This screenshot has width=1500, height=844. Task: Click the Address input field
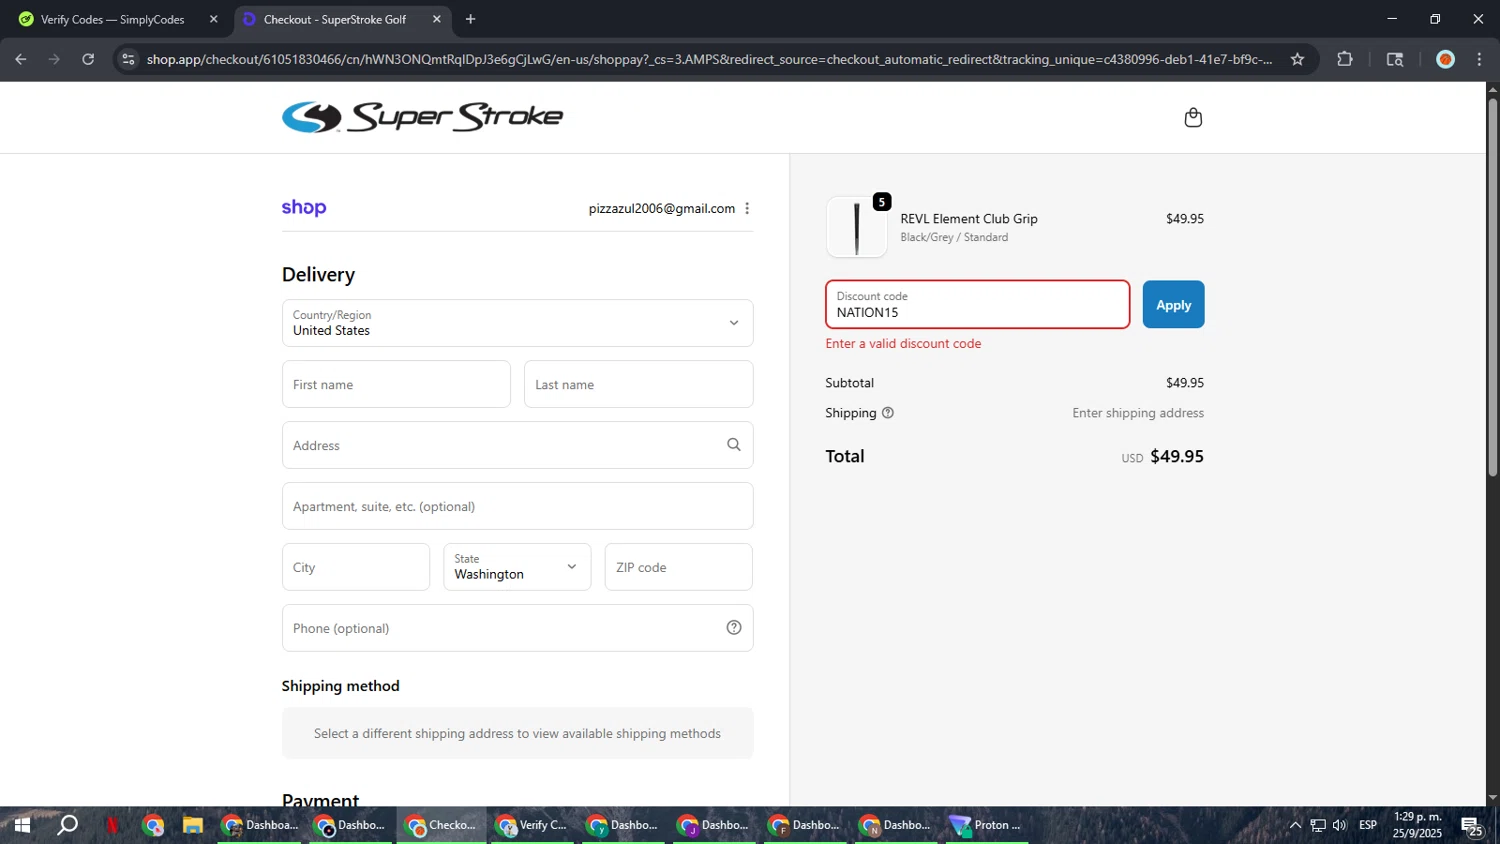pos(517,445)
